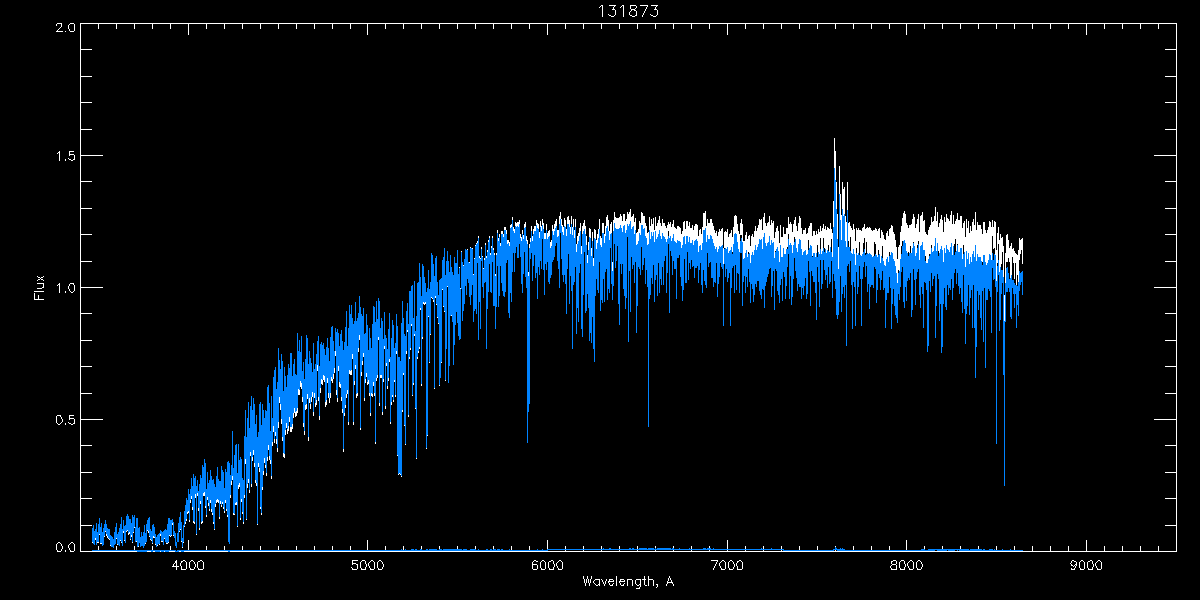The width and height of the screenshot is (1200, 600).
Task: Click the 8000 x-axis tick label
Action: tap(906, 566)
